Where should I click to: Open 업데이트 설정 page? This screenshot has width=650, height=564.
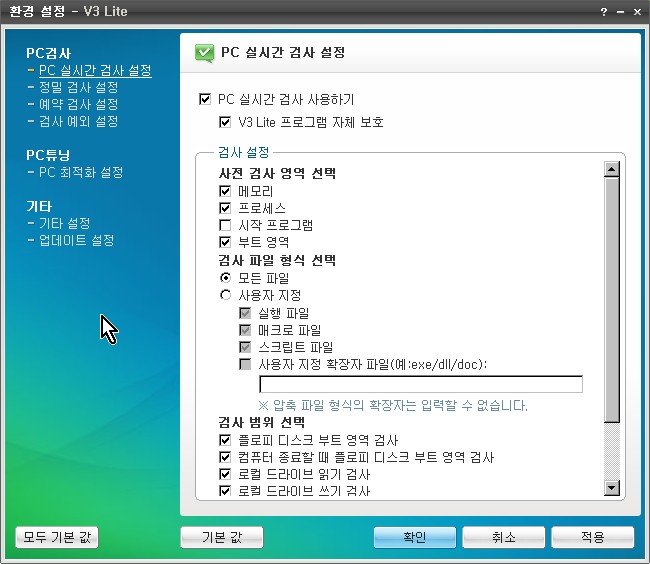pyautogui.click(x=76, y=240)
